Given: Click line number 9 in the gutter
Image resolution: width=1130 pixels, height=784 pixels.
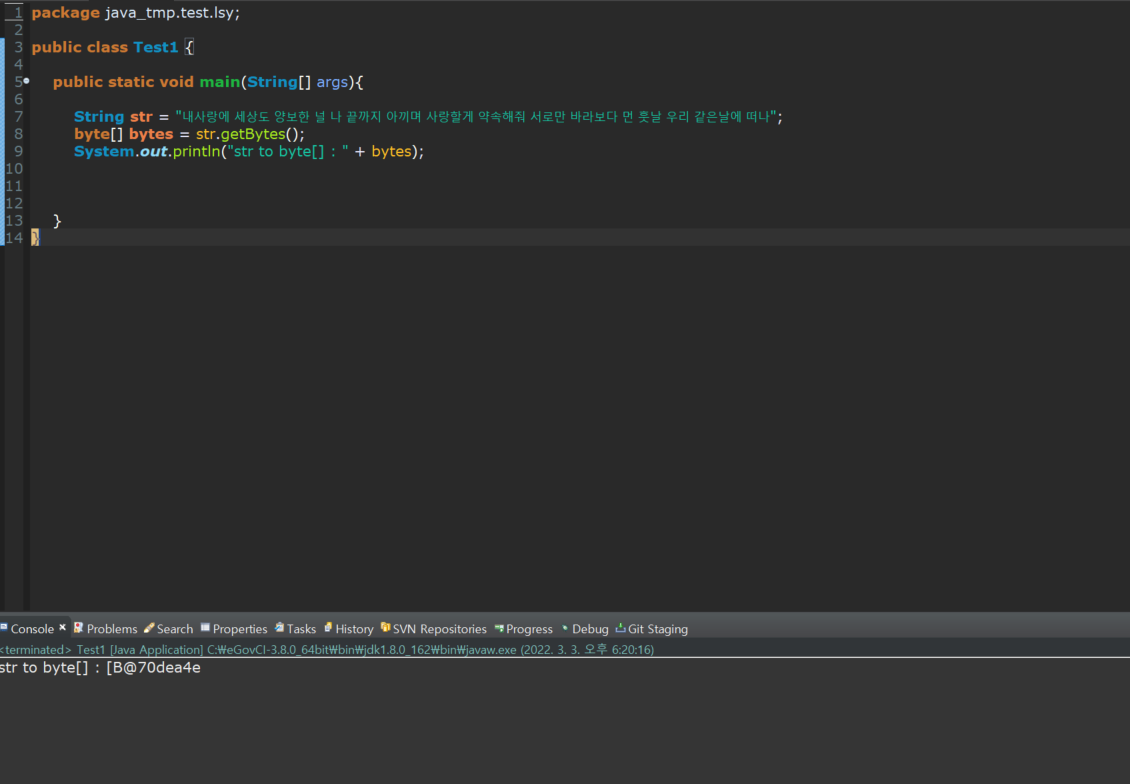Looking at the screenshot, I should [x=18, y=151].
